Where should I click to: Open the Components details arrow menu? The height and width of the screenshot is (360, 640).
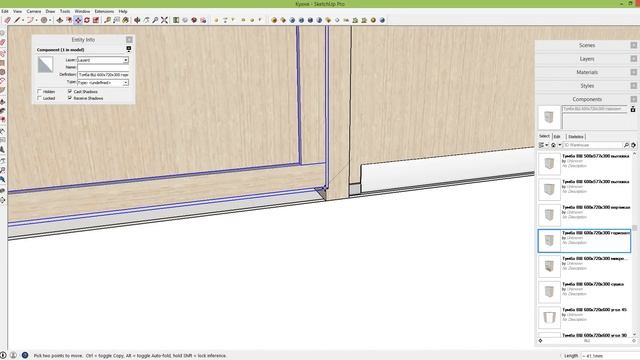633,145
